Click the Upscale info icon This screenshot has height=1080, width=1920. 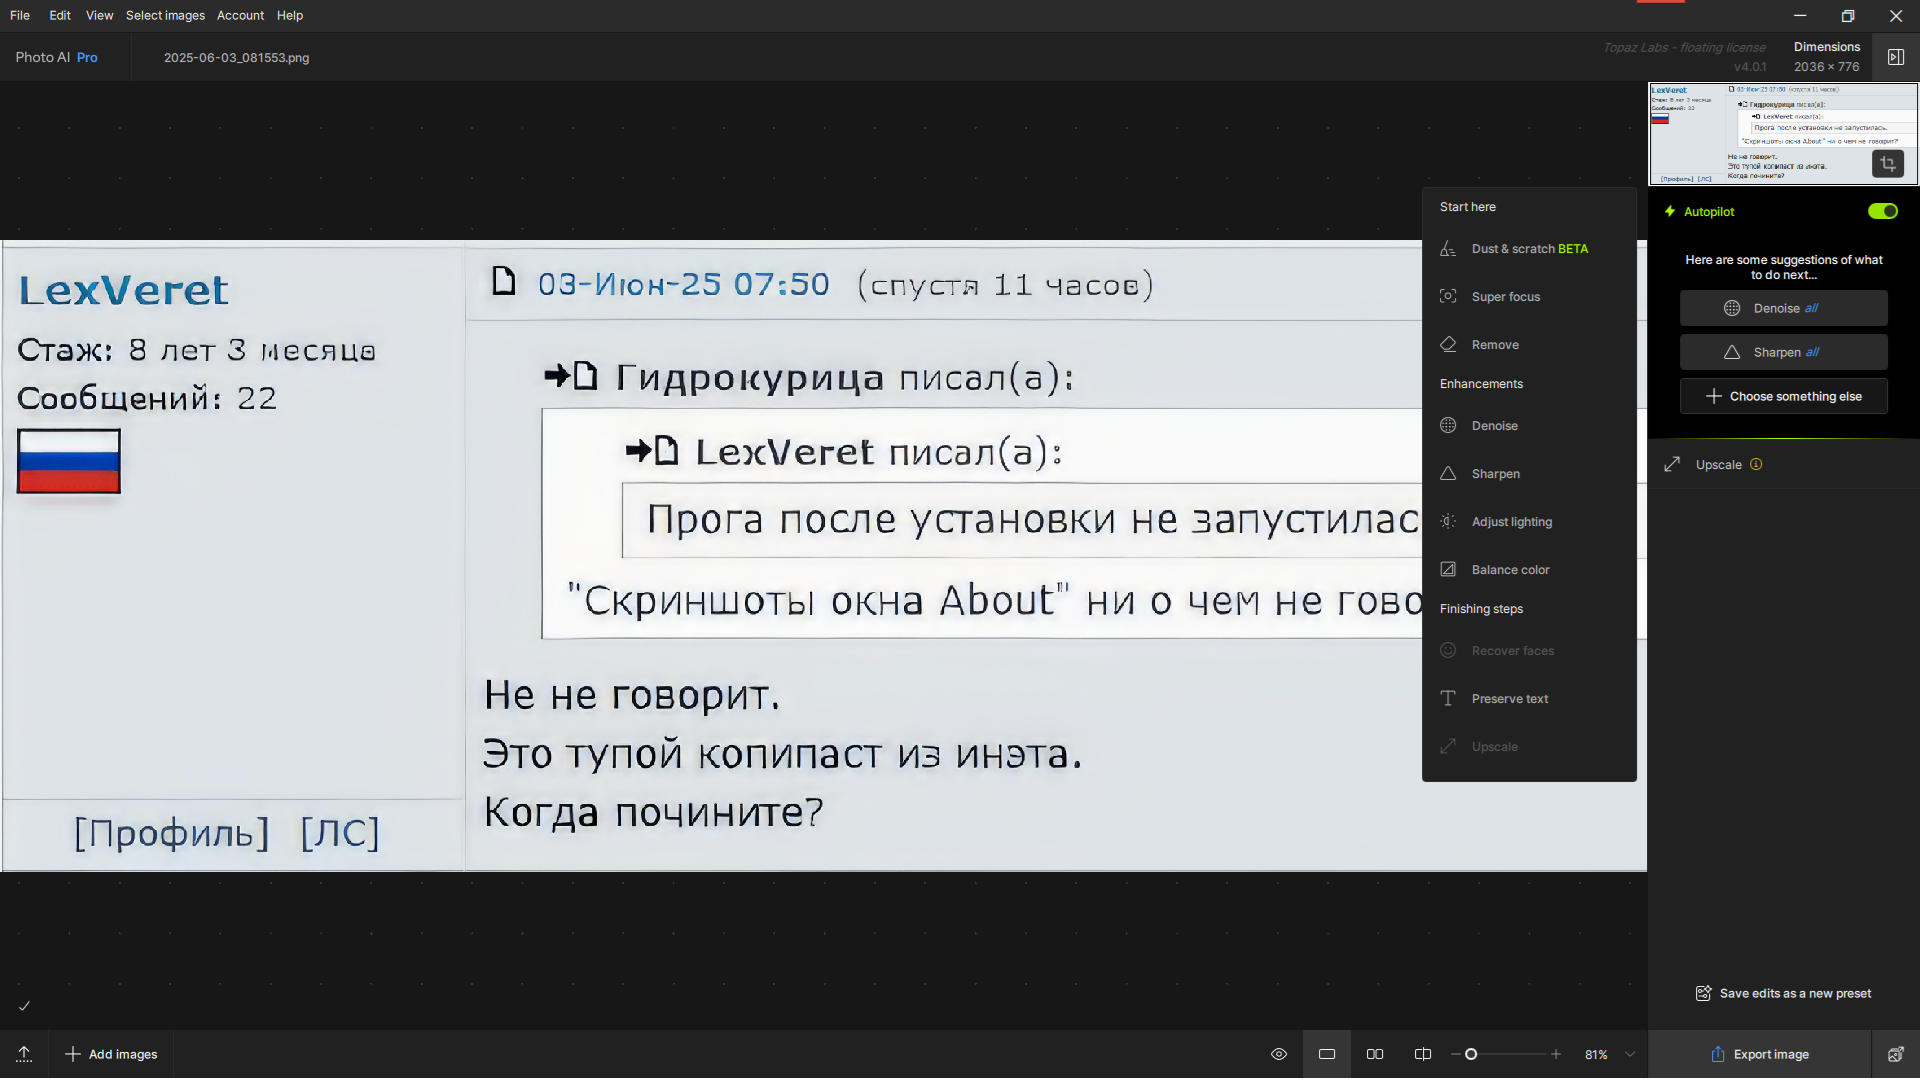(1756, 464)
